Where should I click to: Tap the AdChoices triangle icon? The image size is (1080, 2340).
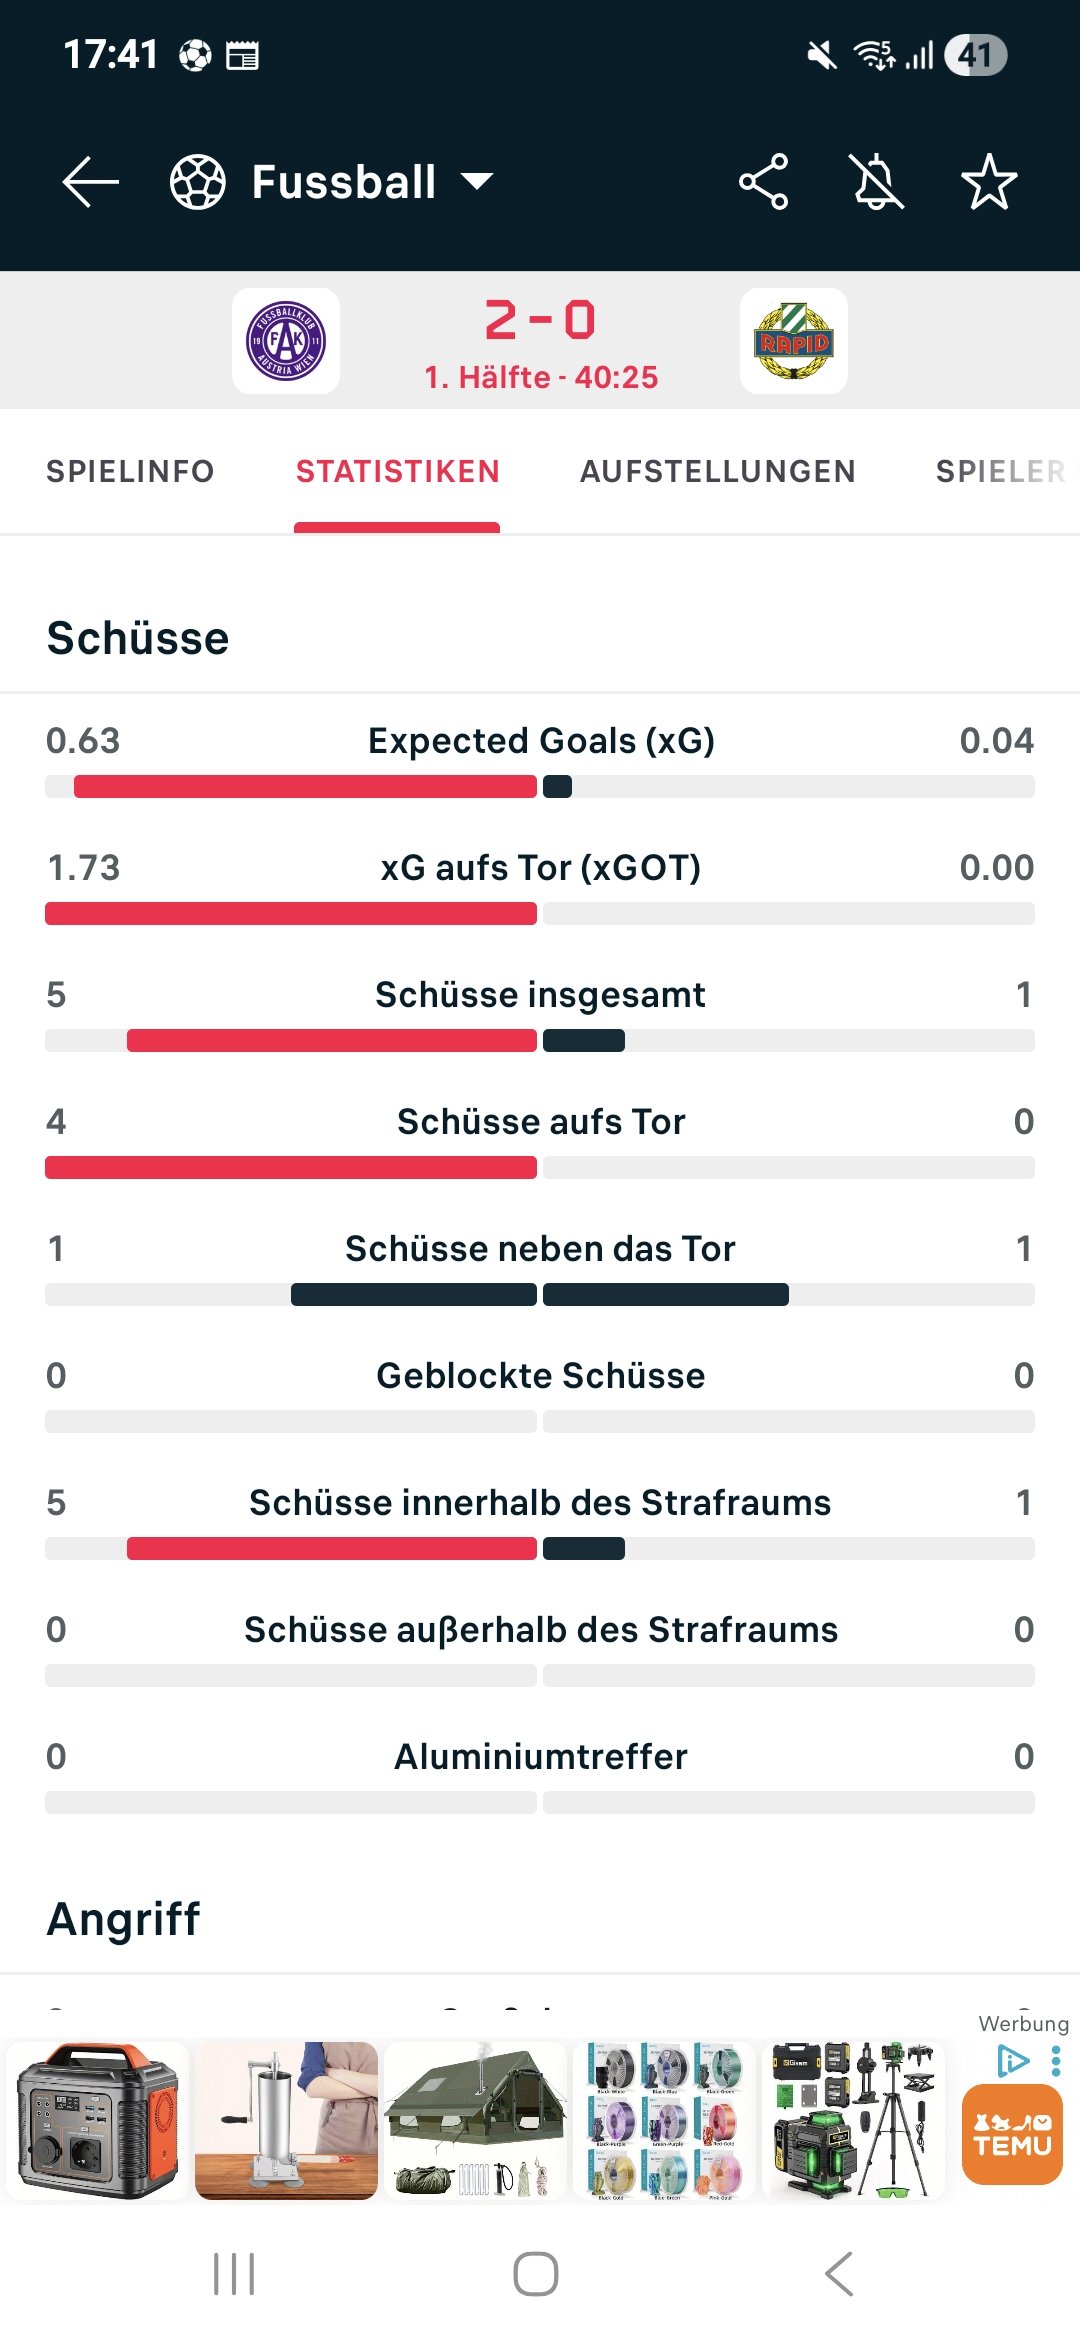tap(1013, 2061)
